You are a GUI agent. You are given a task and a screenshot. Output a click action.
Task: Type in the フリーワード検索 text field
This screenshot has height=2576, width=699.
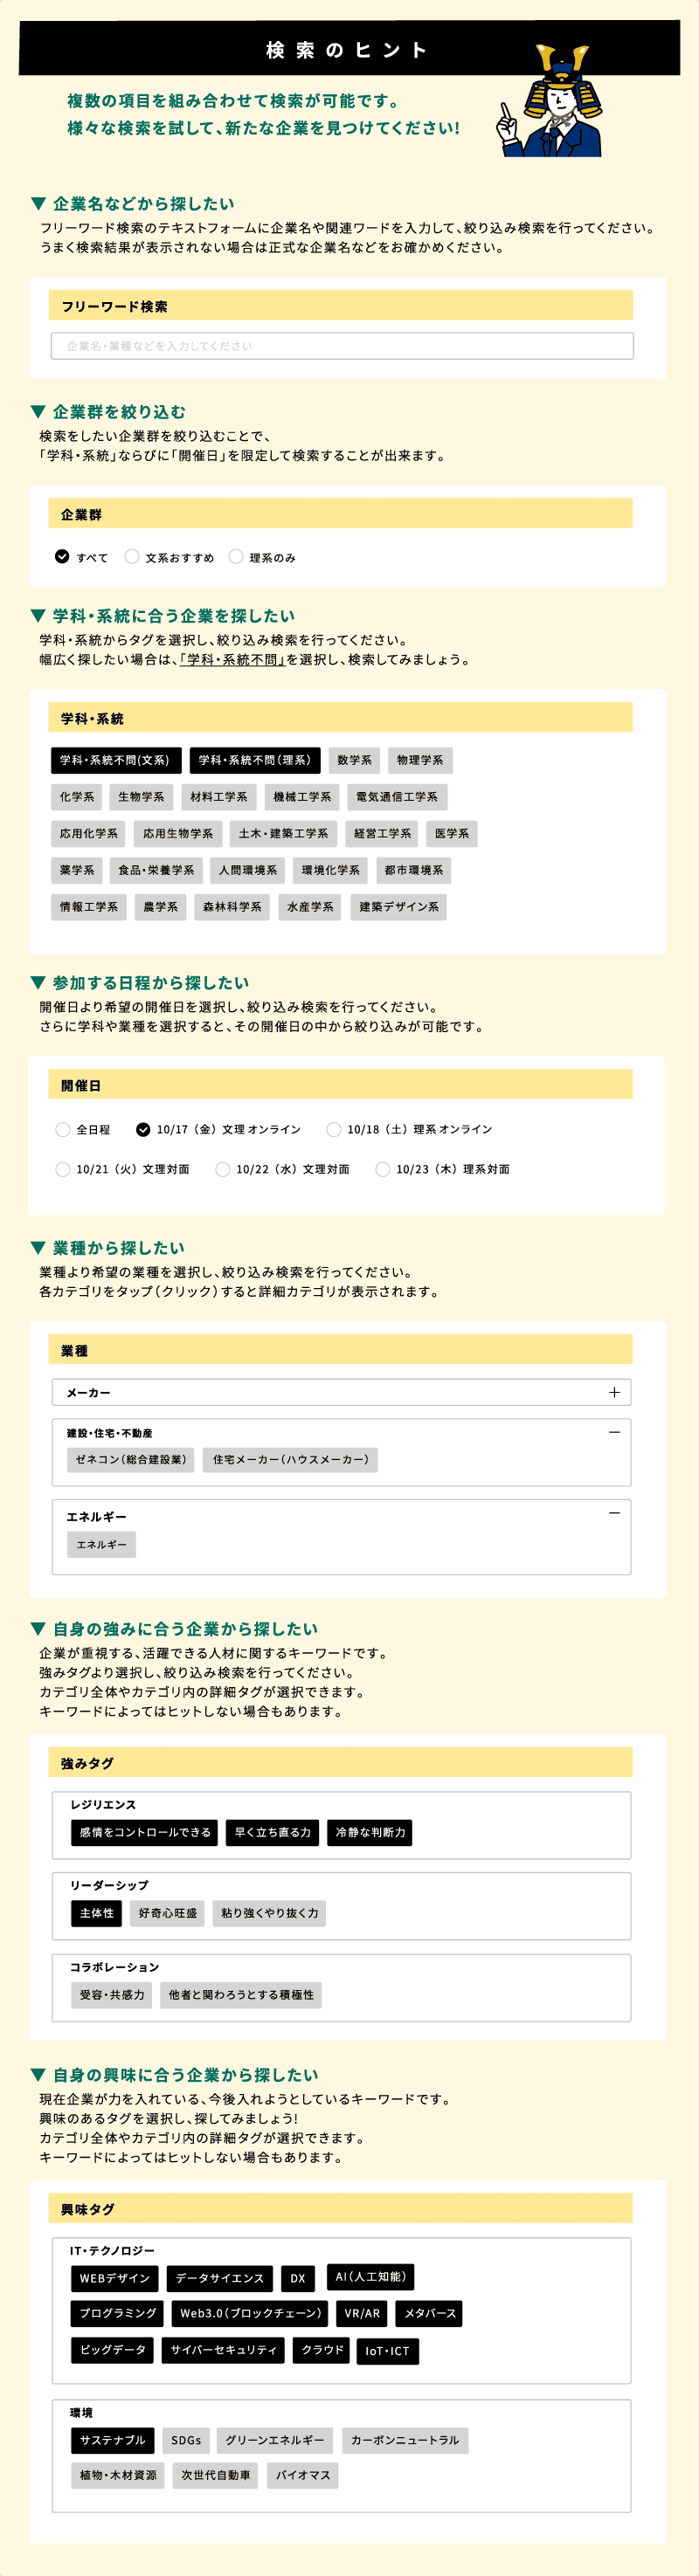point(342,346)
